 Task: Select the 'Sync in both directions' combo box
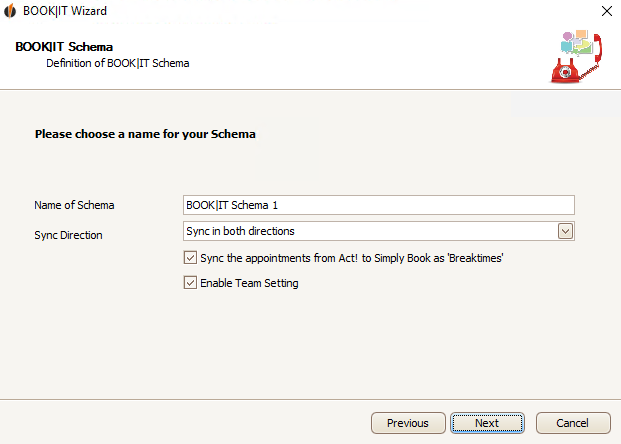coord(379,231)
